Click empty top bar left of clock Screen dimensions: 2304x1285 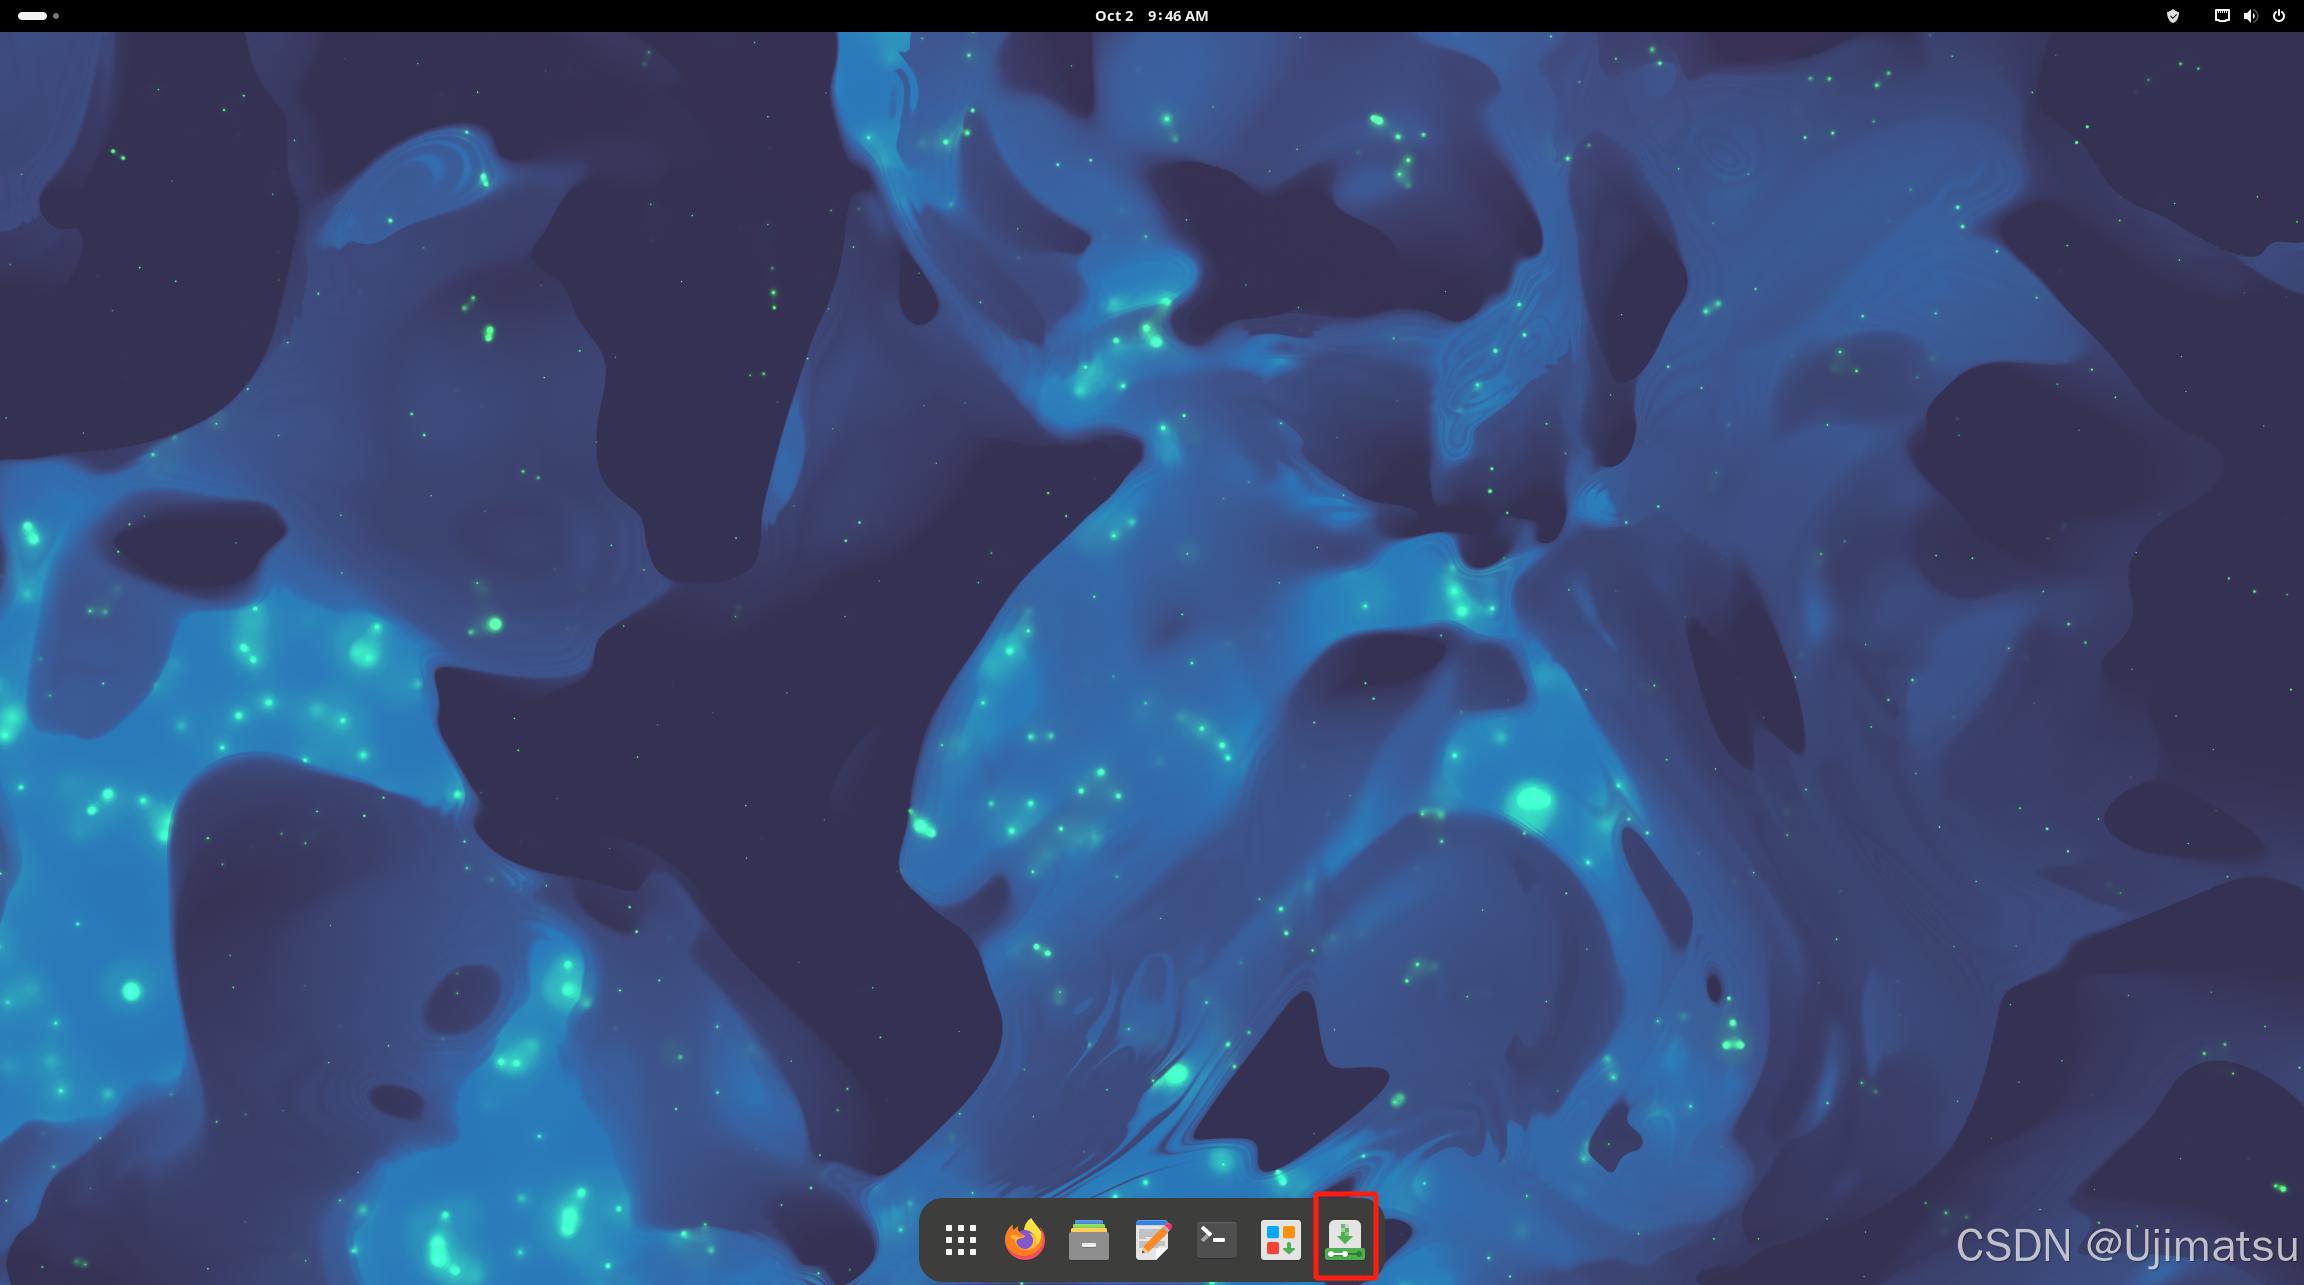point(600,16)
